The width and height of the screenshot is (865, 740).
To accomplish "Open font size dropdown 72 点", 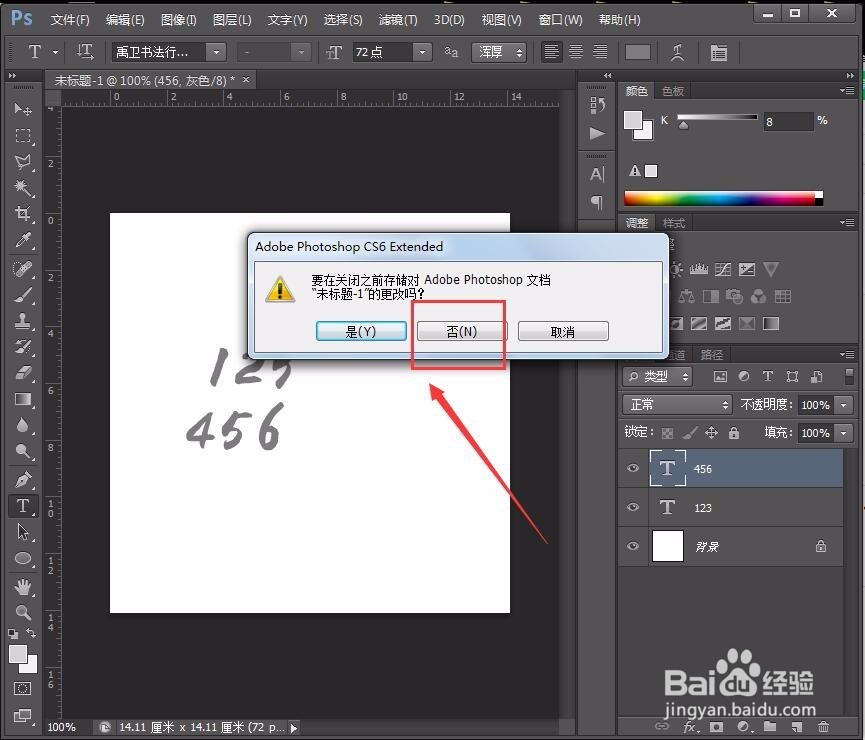I will pos(422,52).
